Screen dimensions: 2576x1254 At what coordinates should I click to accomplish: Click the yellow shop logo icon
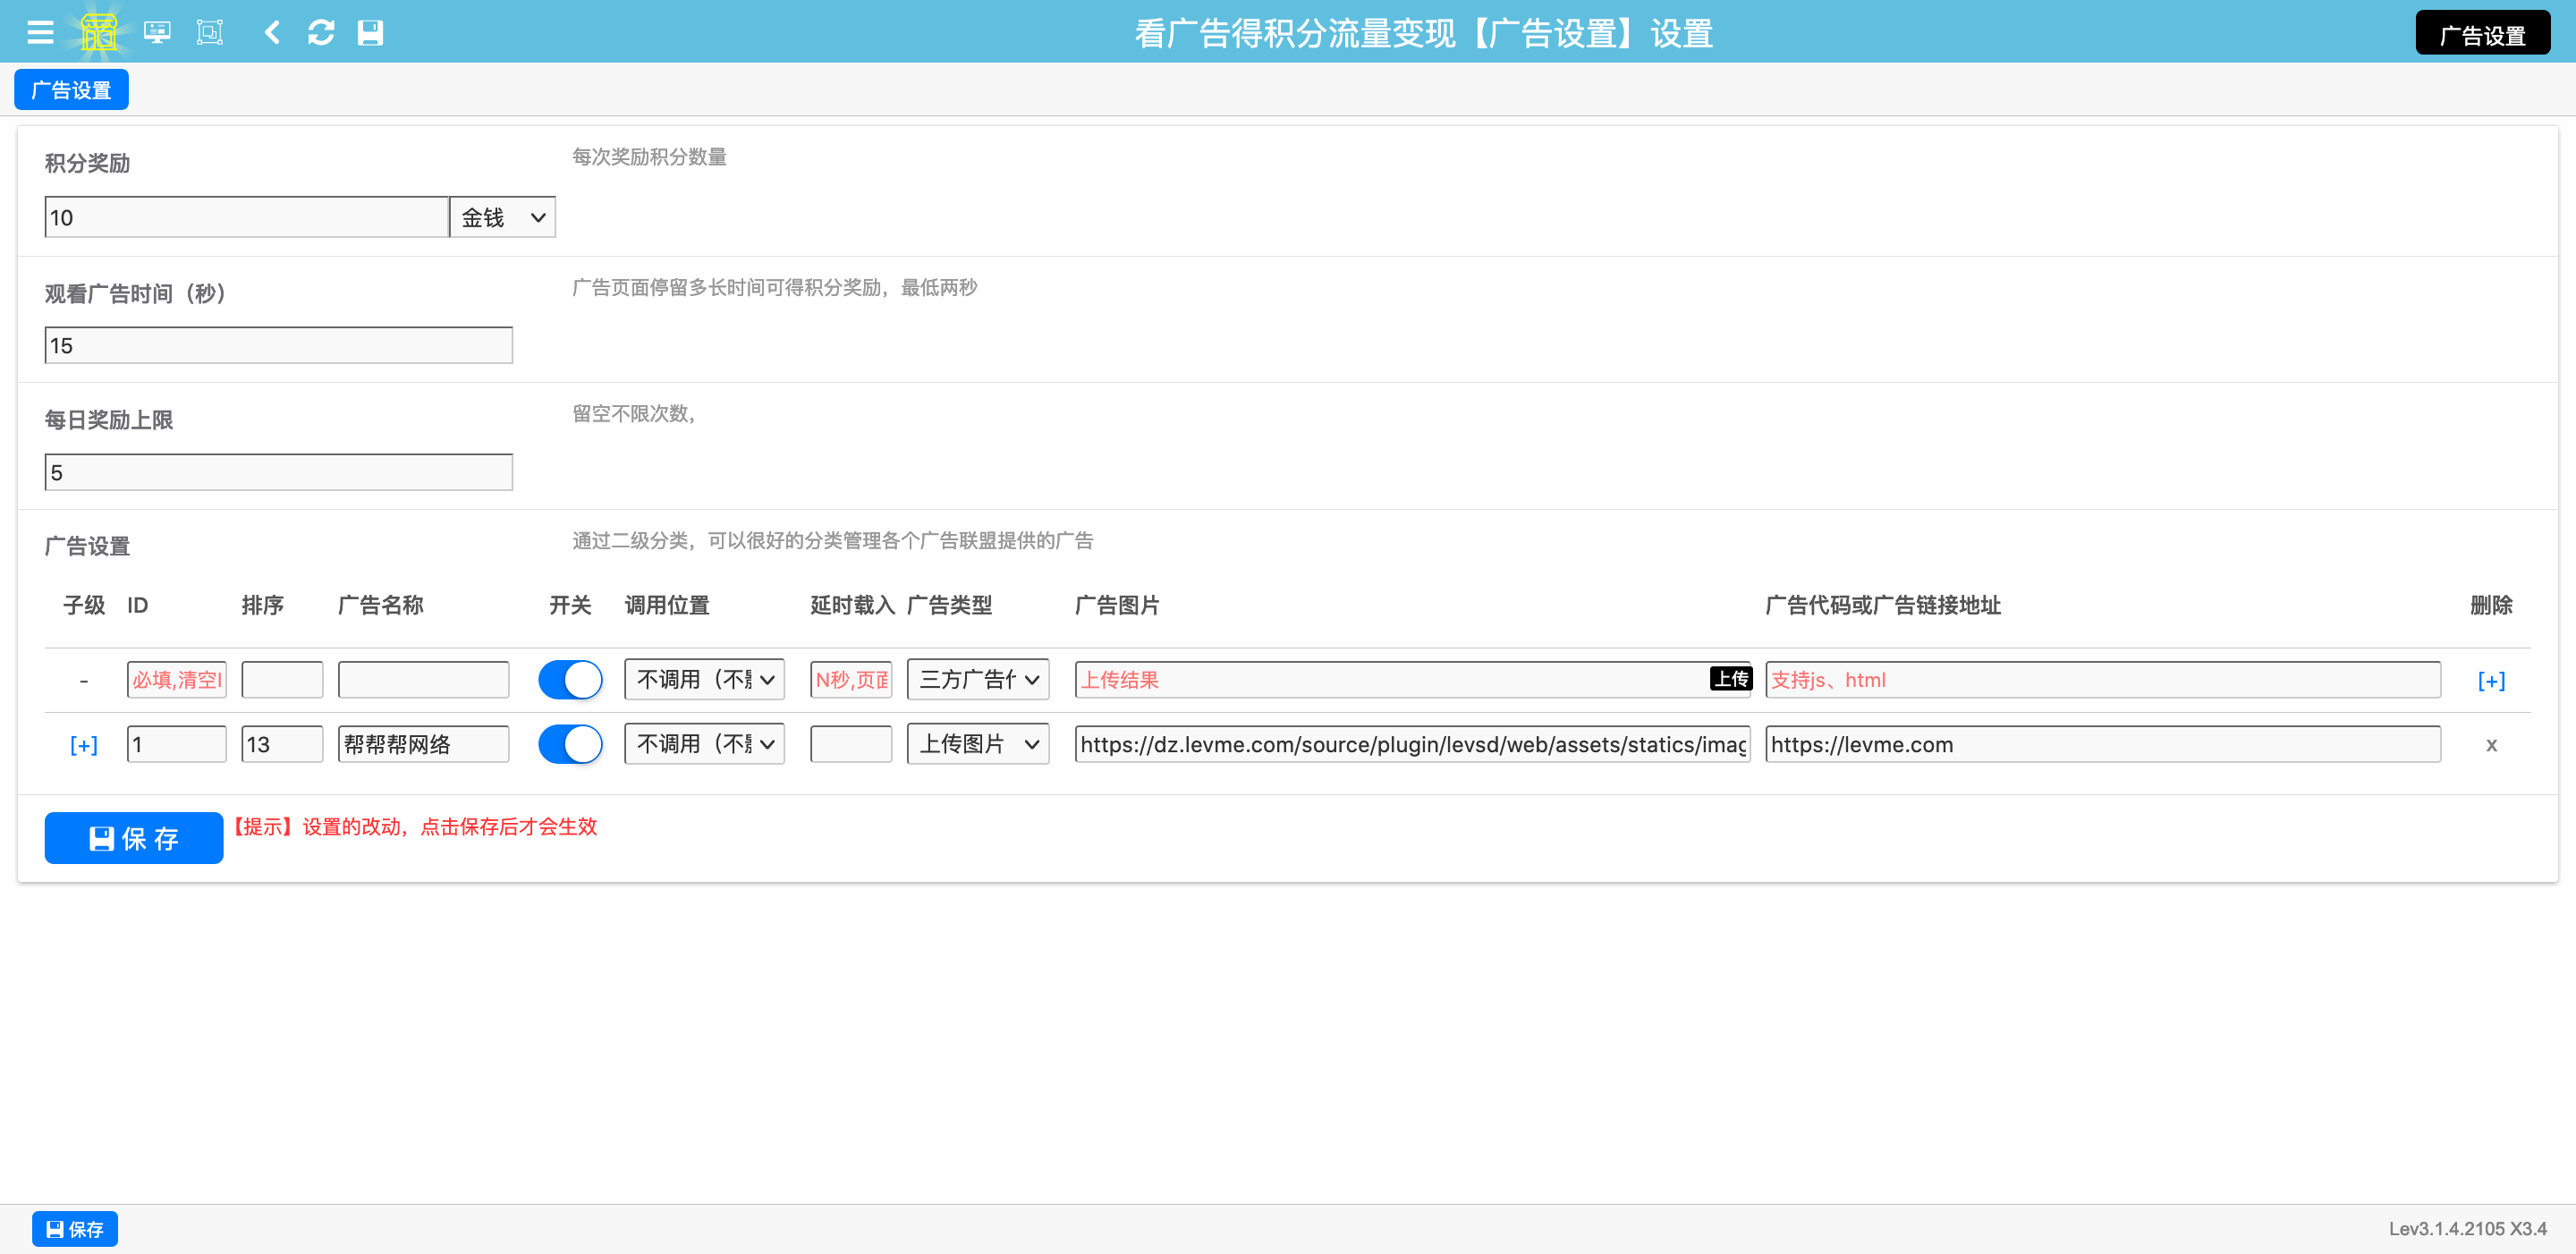tap(98, 33)
